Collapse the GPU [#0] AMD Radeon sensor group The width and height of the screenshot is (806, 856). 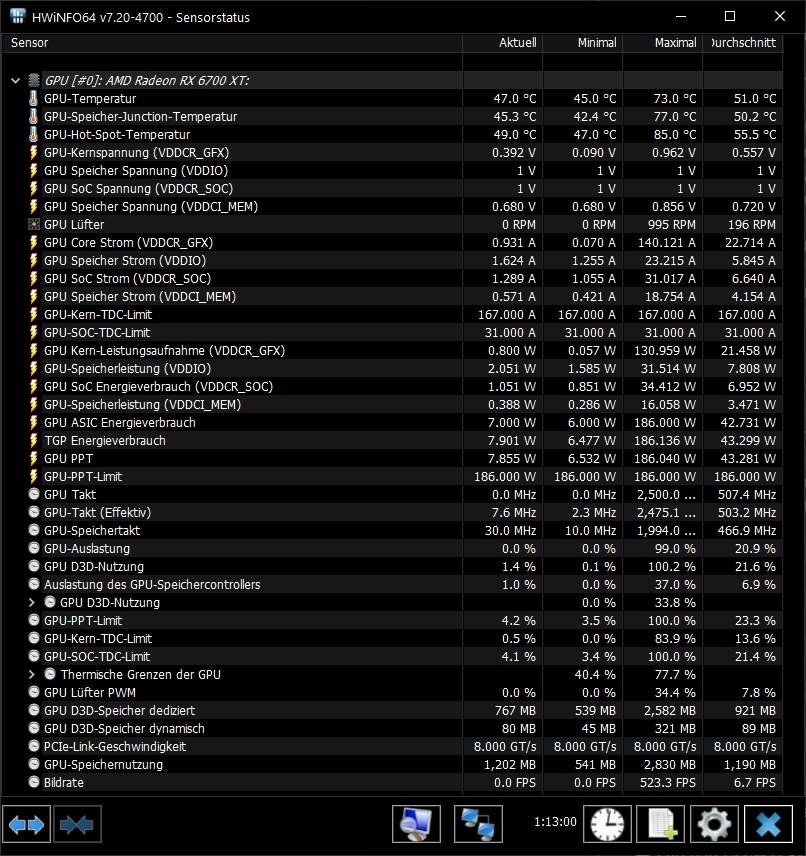15,81
